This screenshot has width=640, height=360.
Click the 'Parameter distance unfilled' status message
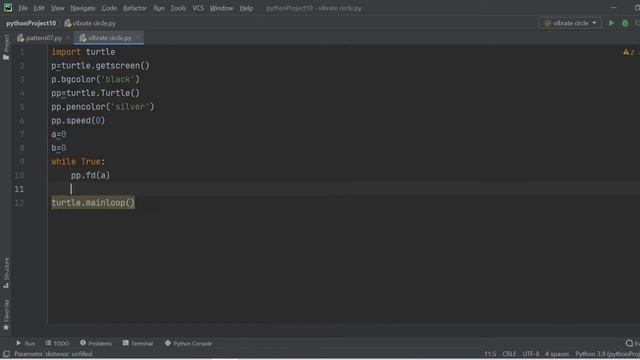tap(53, 354)
